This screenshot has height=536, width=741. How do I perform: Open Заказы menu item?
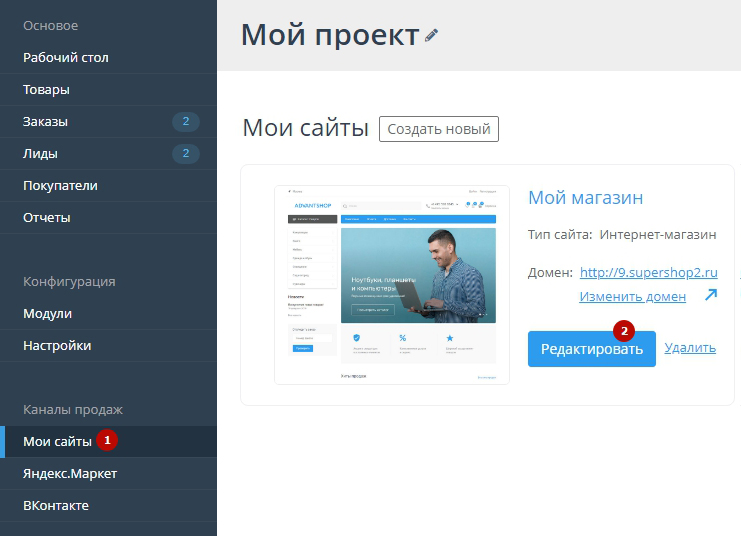[46, 122]
